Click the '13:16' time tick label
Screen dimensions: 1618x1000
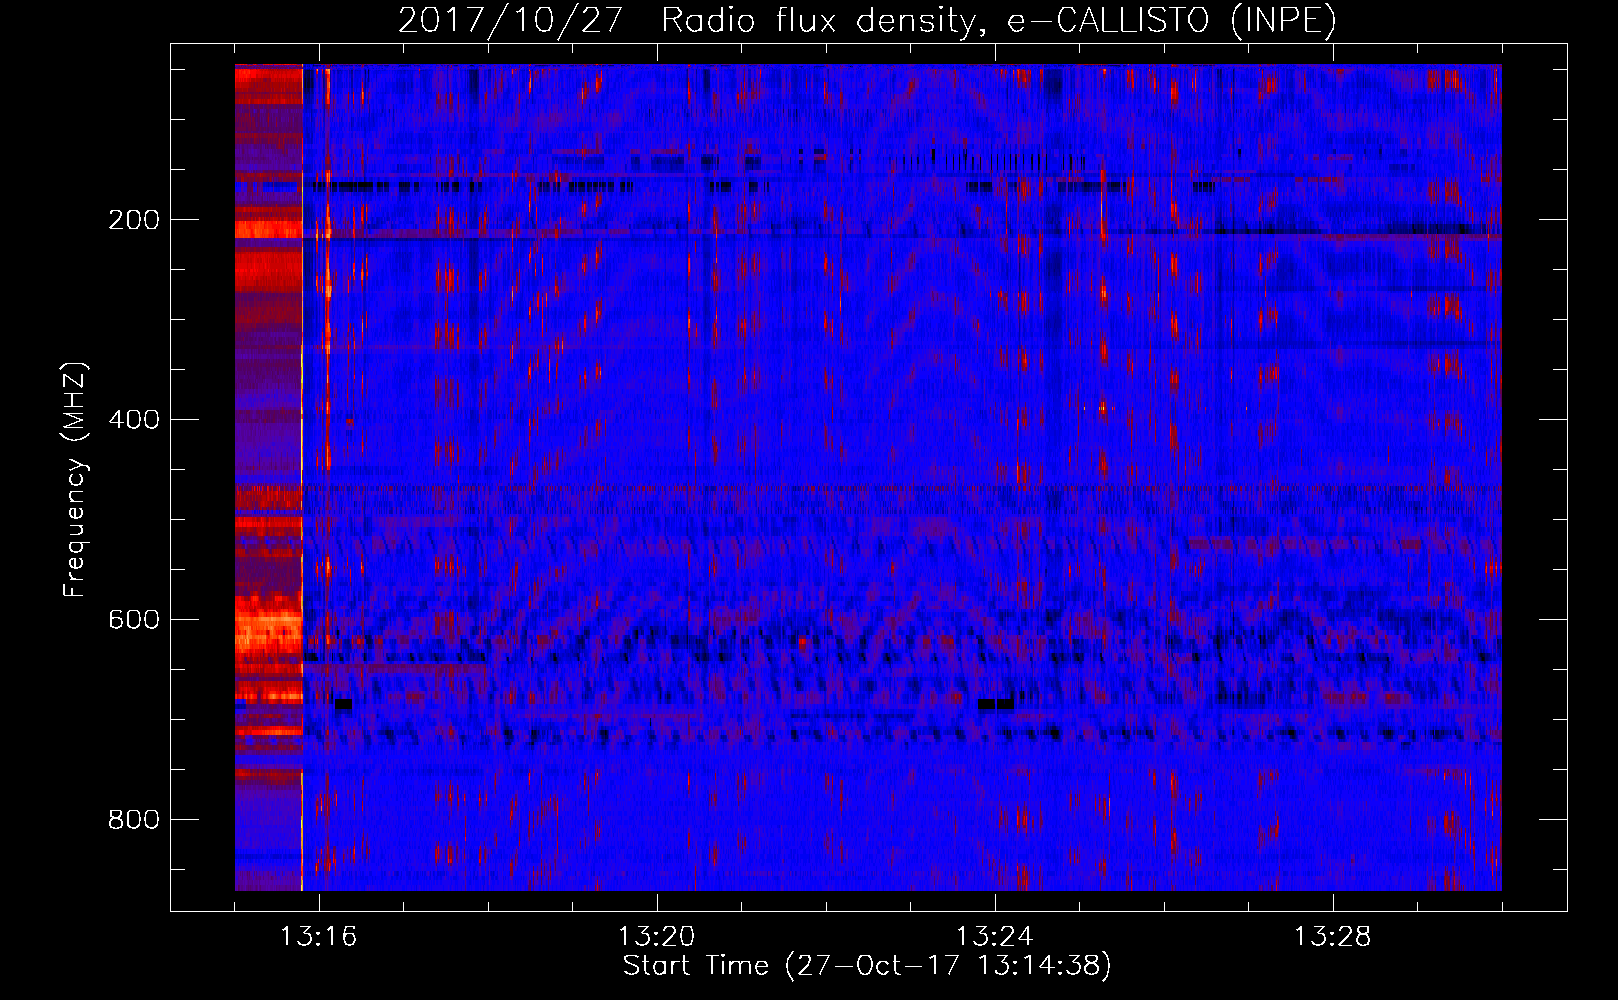point(318,937)
